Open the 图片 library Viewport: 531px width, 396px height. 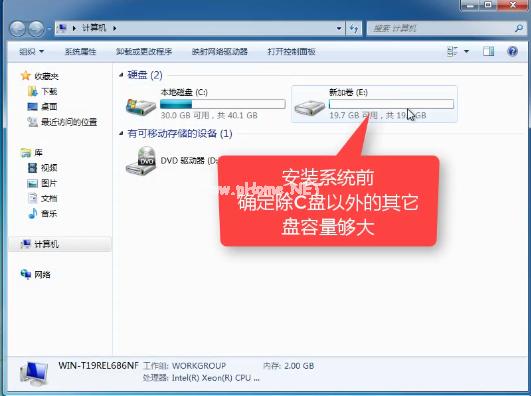coord(42,183)
